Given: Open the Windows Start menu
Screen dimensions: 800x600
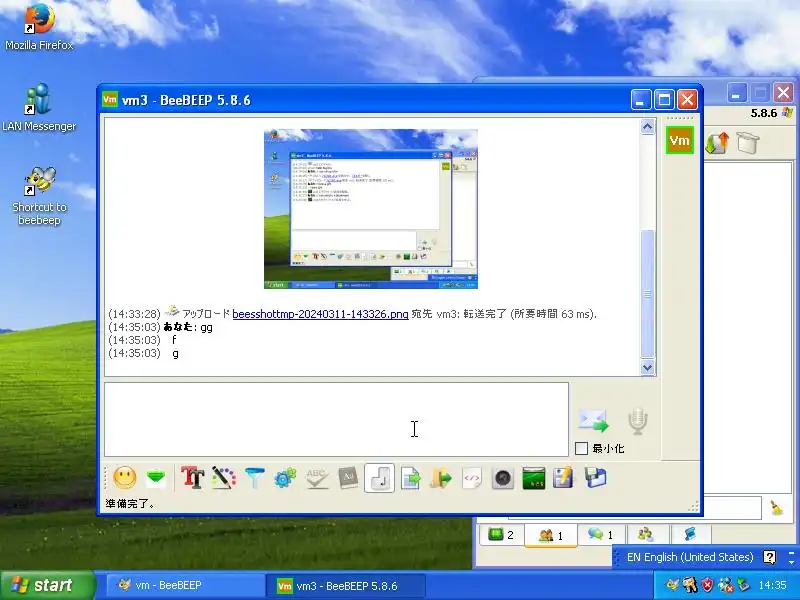Looking at the screenshot, I should pyautogui.click(x=48, y=585).
